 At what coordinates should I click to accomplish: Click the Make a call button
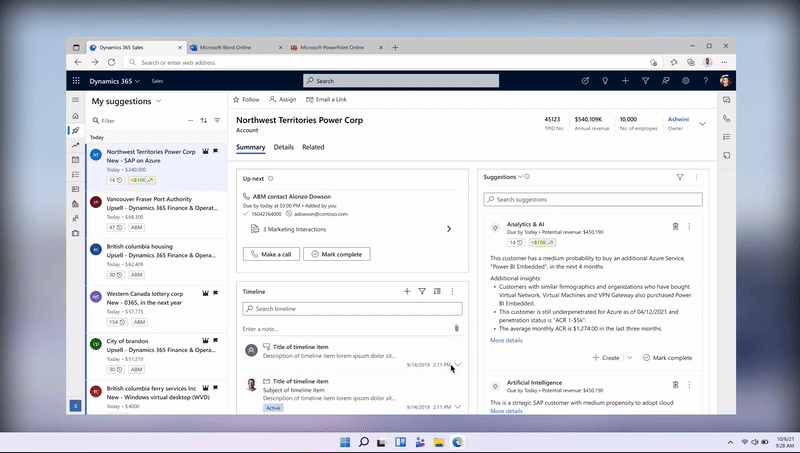point(271,254)
